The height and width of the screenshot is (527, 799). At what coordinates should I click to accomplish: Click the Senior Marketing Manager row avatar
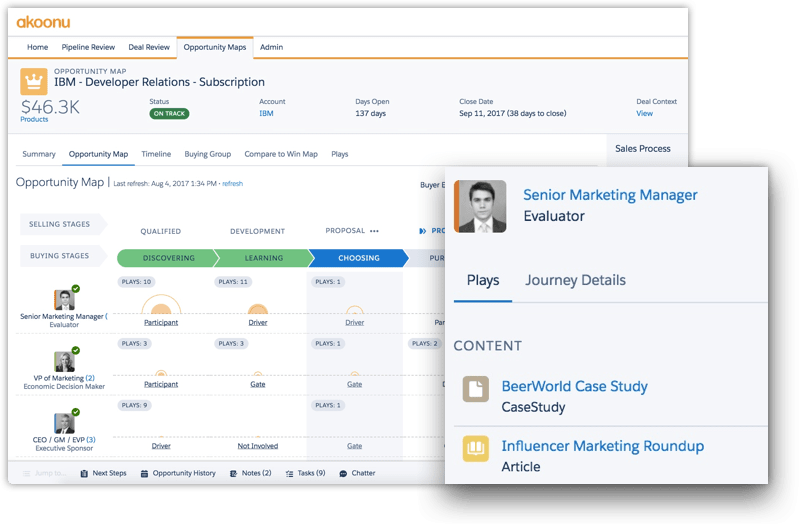(64, 300)
